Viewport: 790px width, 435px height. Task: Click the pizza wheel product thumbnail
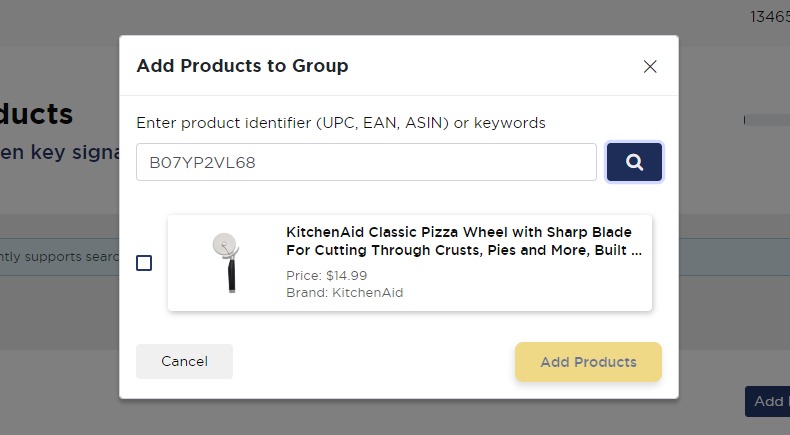click(226, 262)
